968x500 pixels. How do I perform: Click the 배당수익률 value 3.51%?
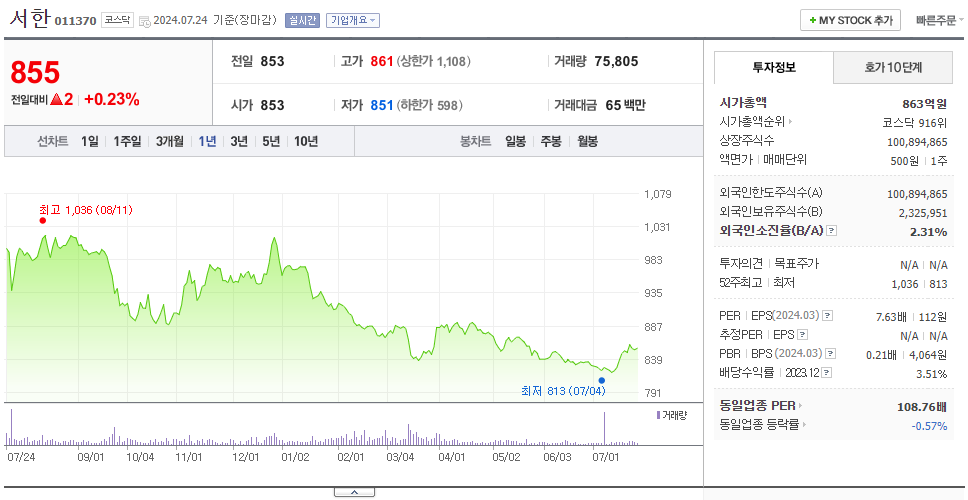click(x=932, y=374)
